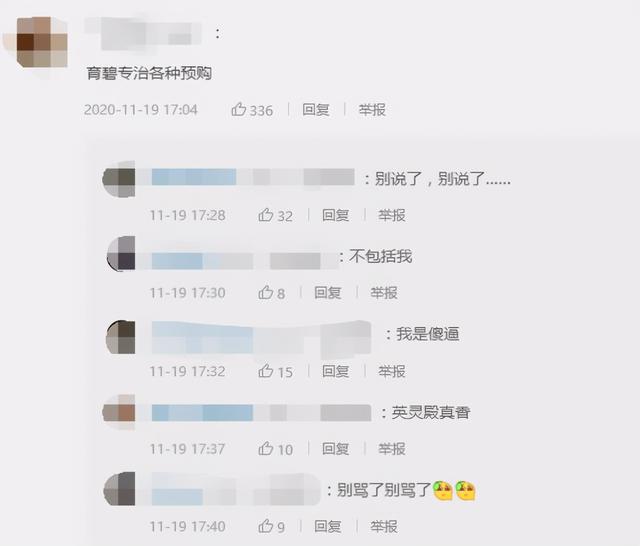Viewport: 640px width, 546px height.
Task: Reply to the 17:30 comment
Action: [x=328, y=293]
